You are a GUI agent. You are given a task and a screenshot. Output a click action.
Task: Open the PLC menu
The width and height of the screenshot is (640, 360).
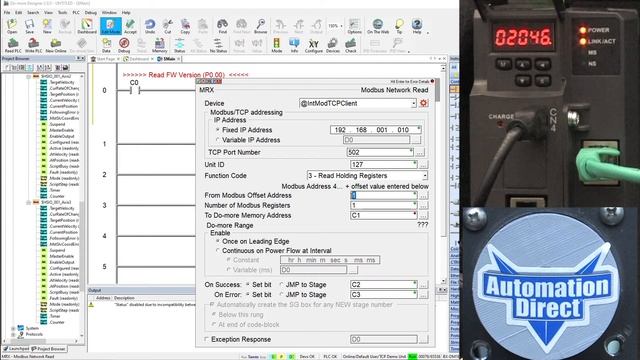[76, 13]
